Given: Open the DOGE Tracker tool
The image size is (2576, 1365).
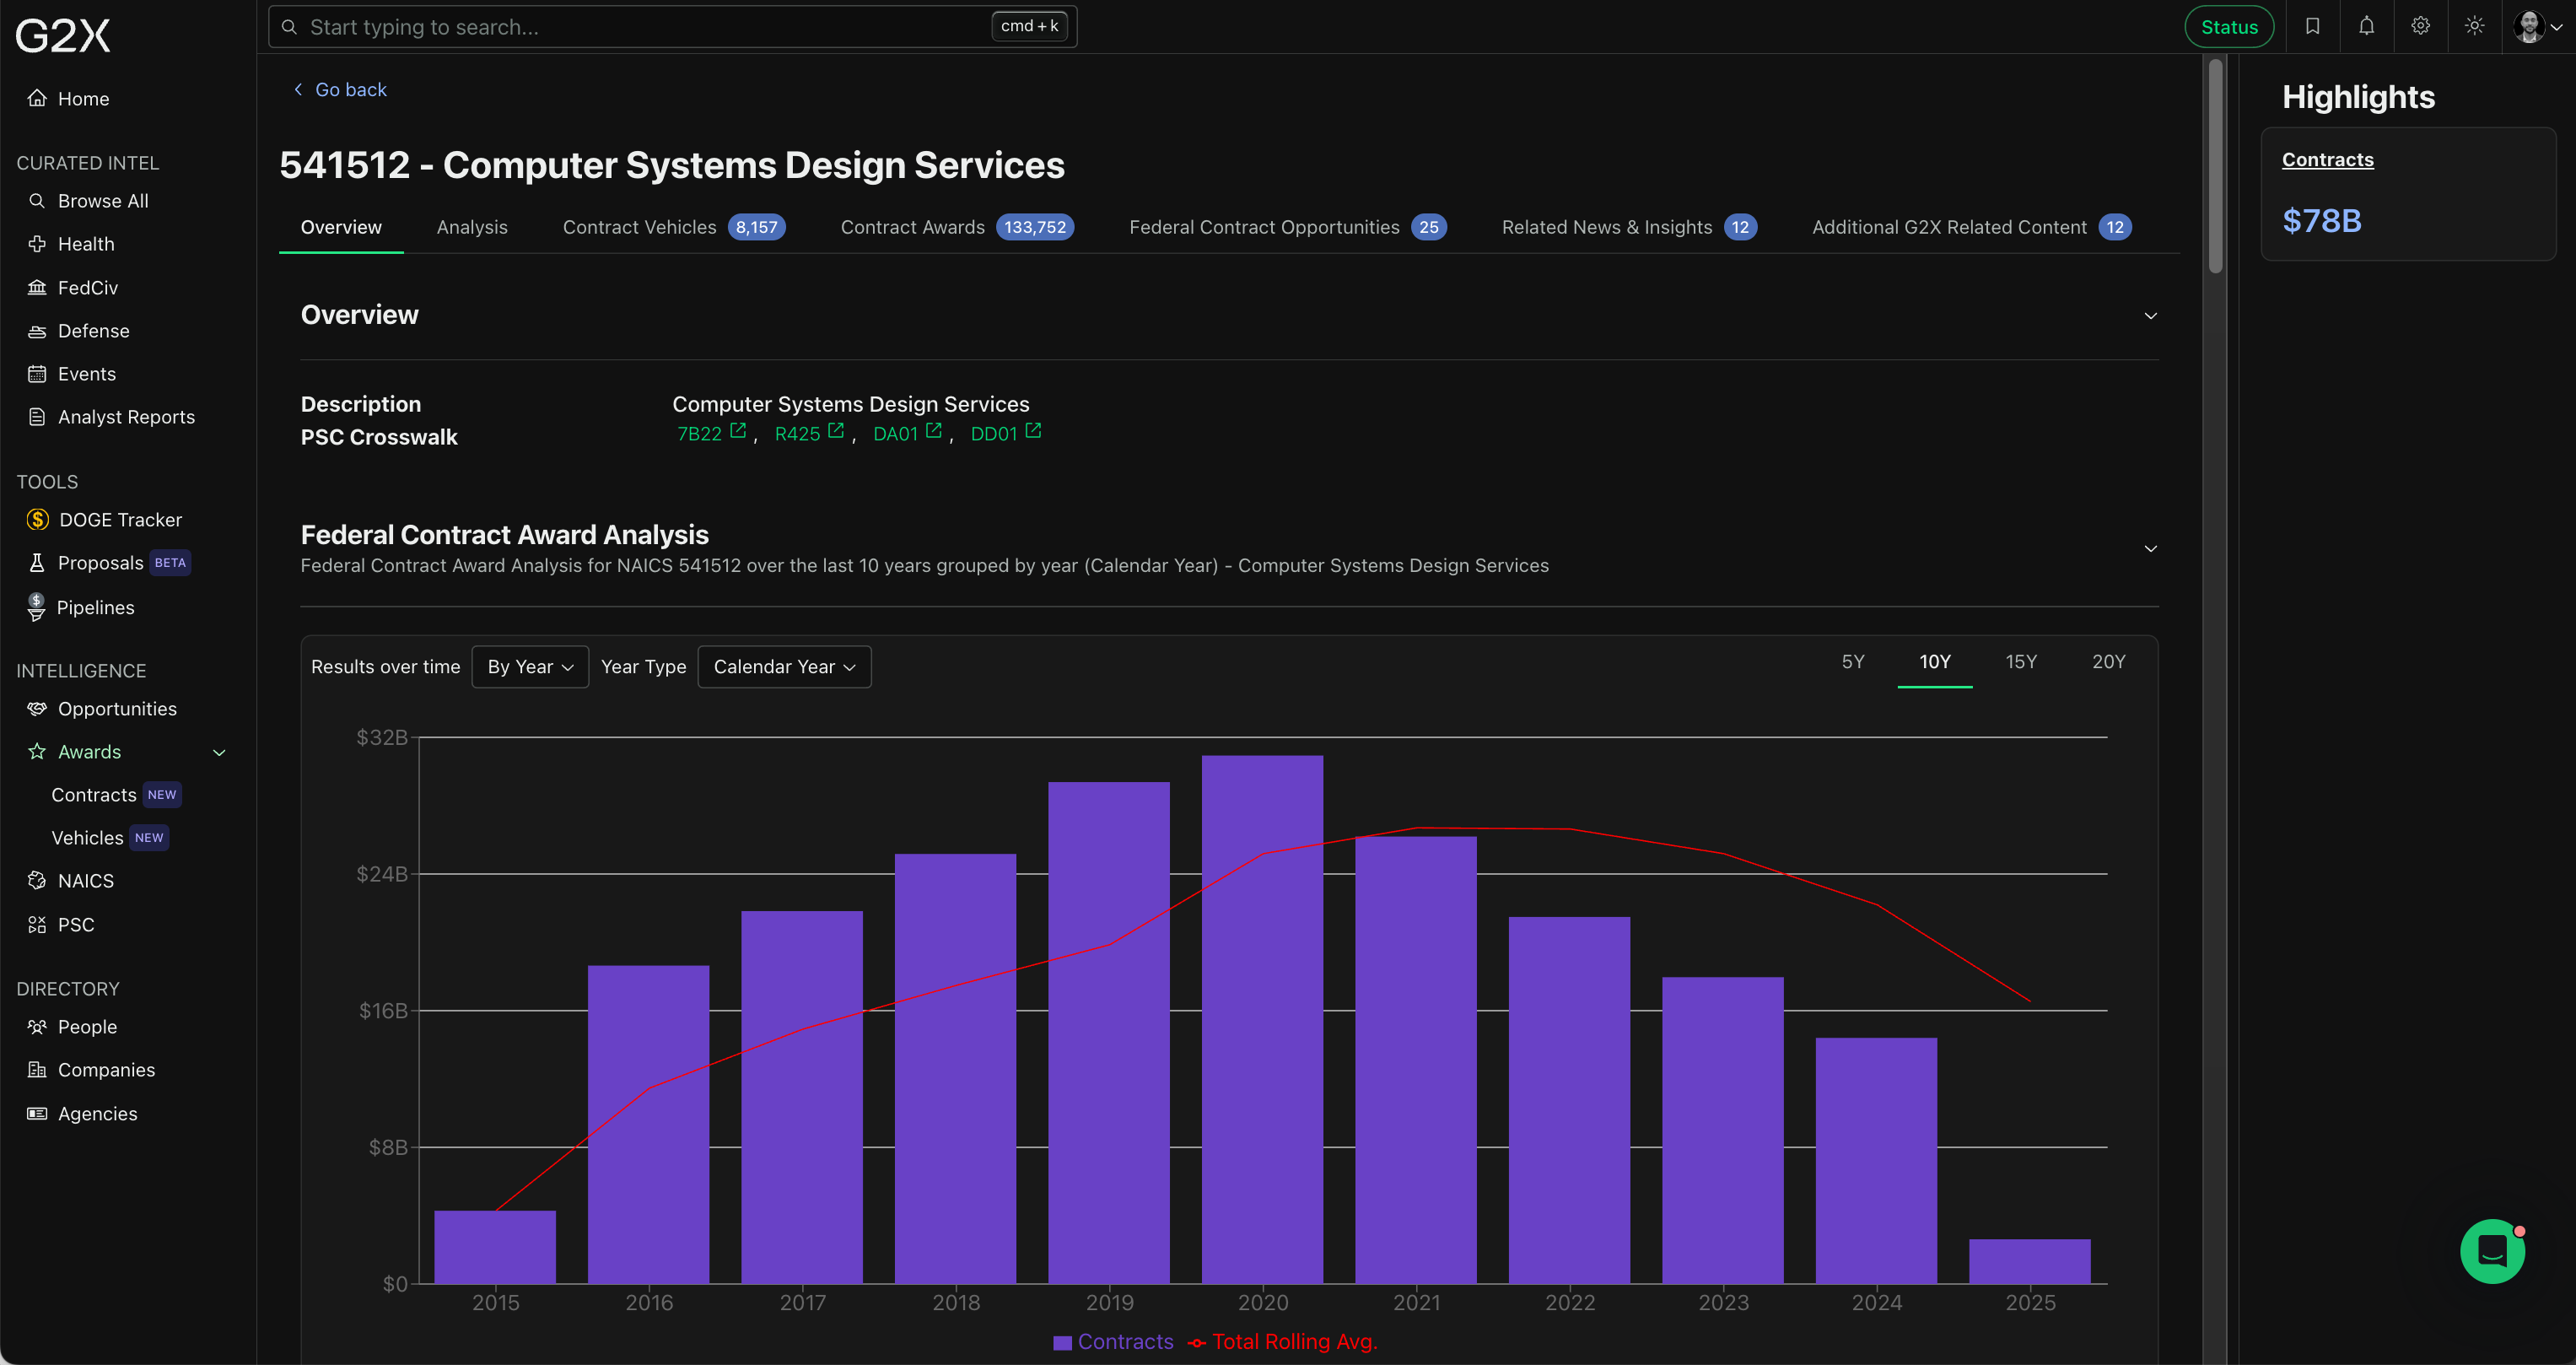Looking at the screenshot, I should (119, 519).
